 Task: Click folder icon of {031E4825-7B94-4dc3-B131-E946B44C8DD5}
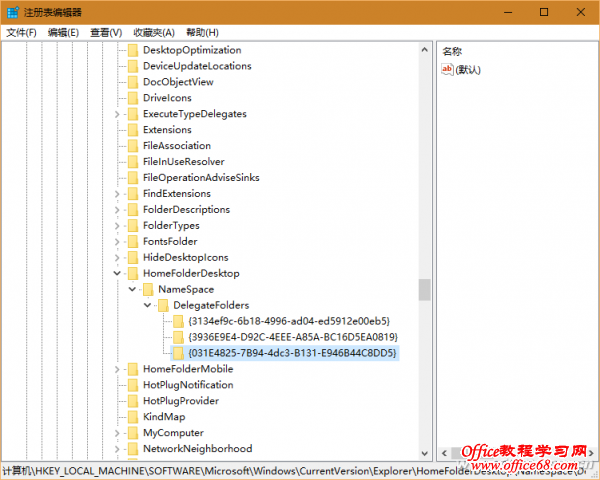click(x=178, y=353)
